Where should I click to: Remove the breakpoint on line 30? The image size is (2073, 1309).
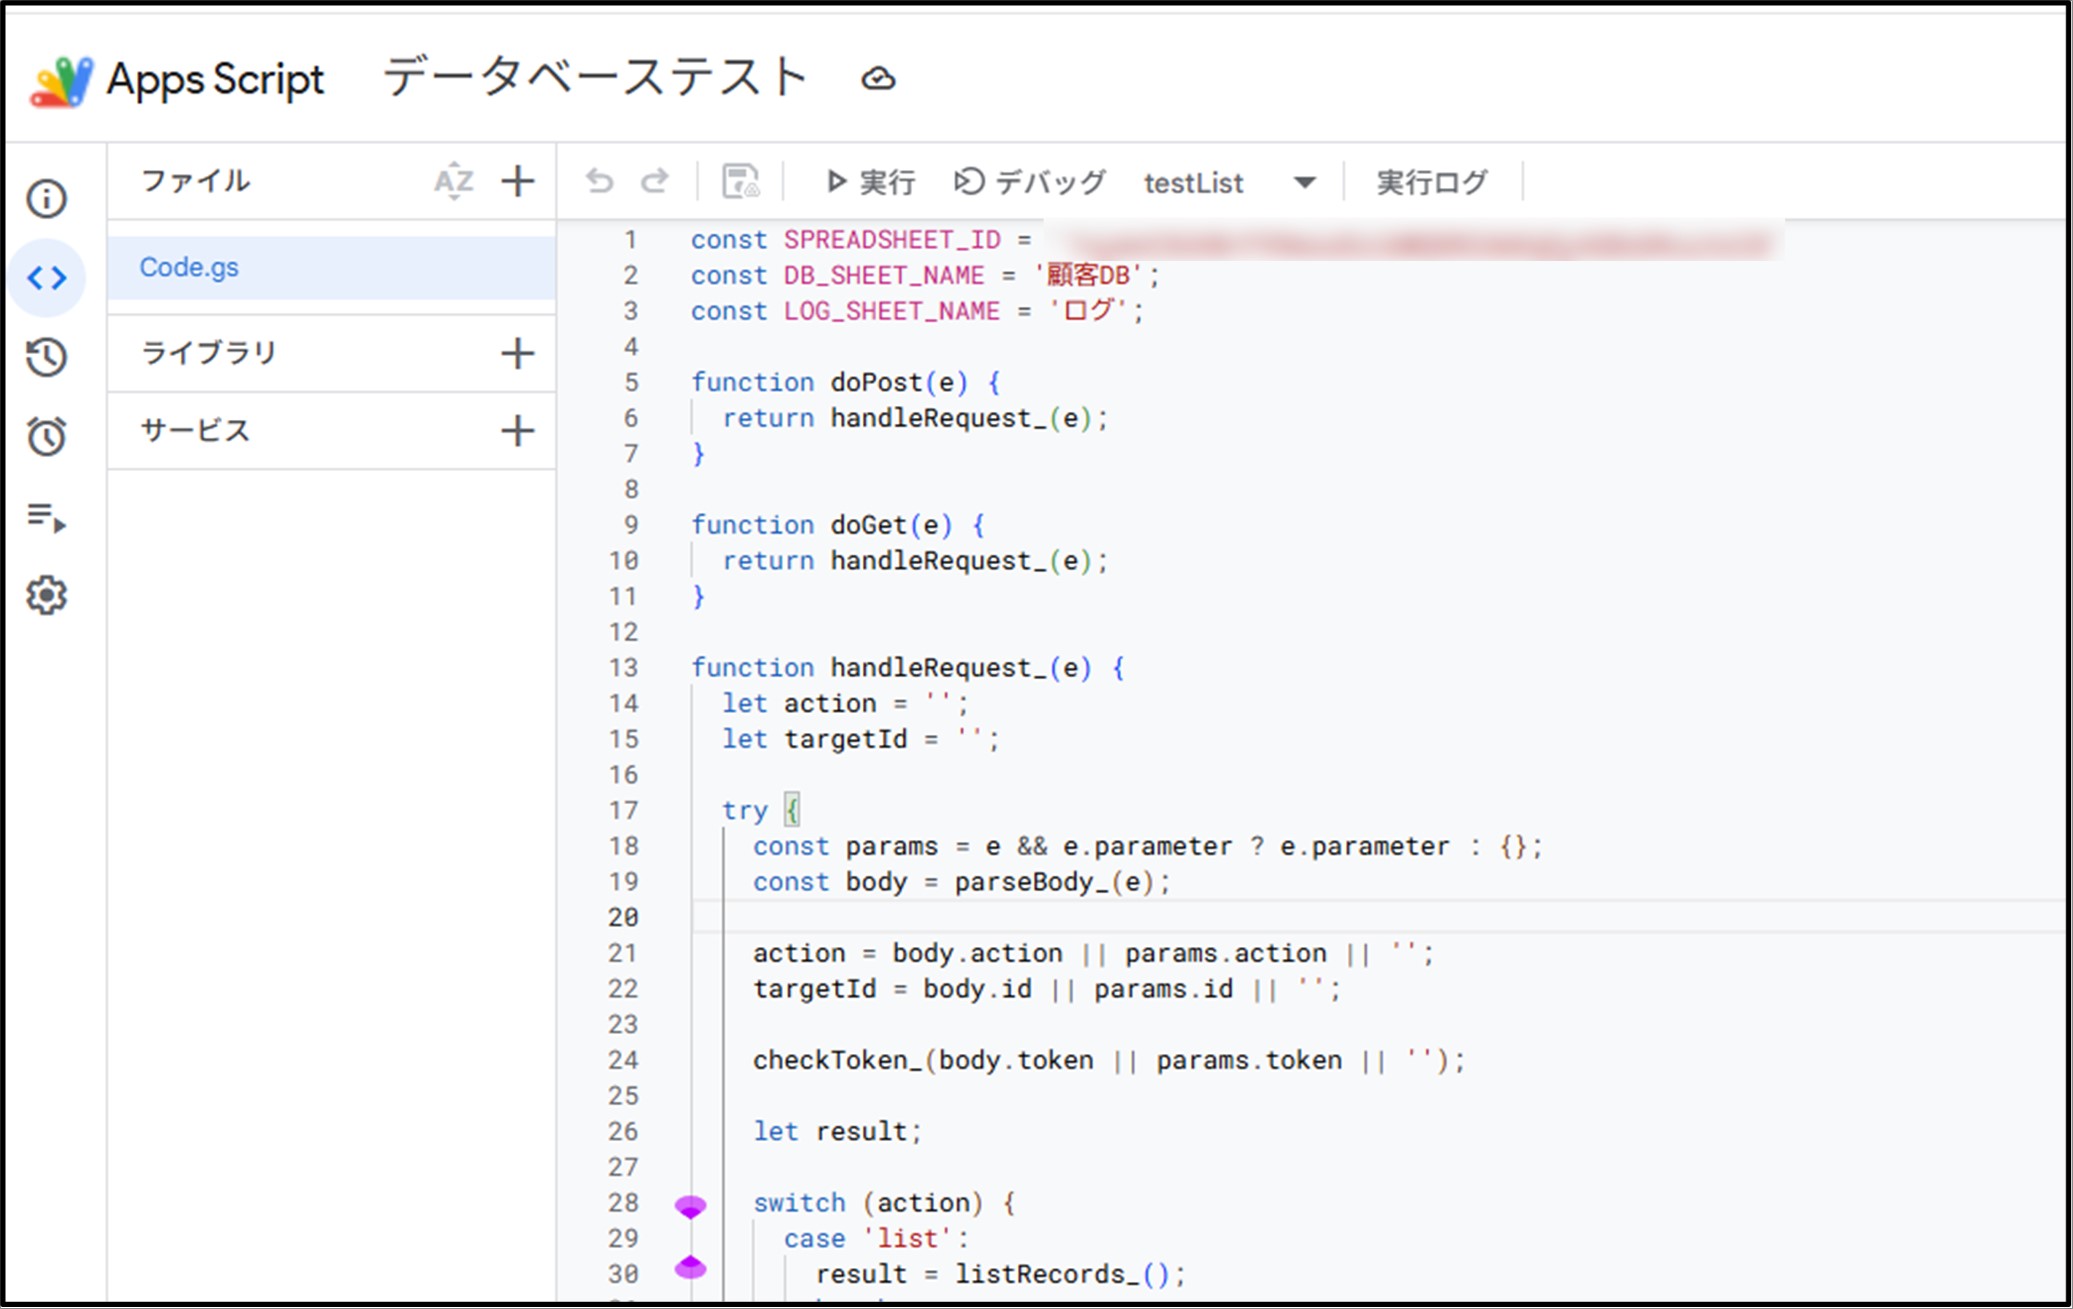click(690, 1268)
